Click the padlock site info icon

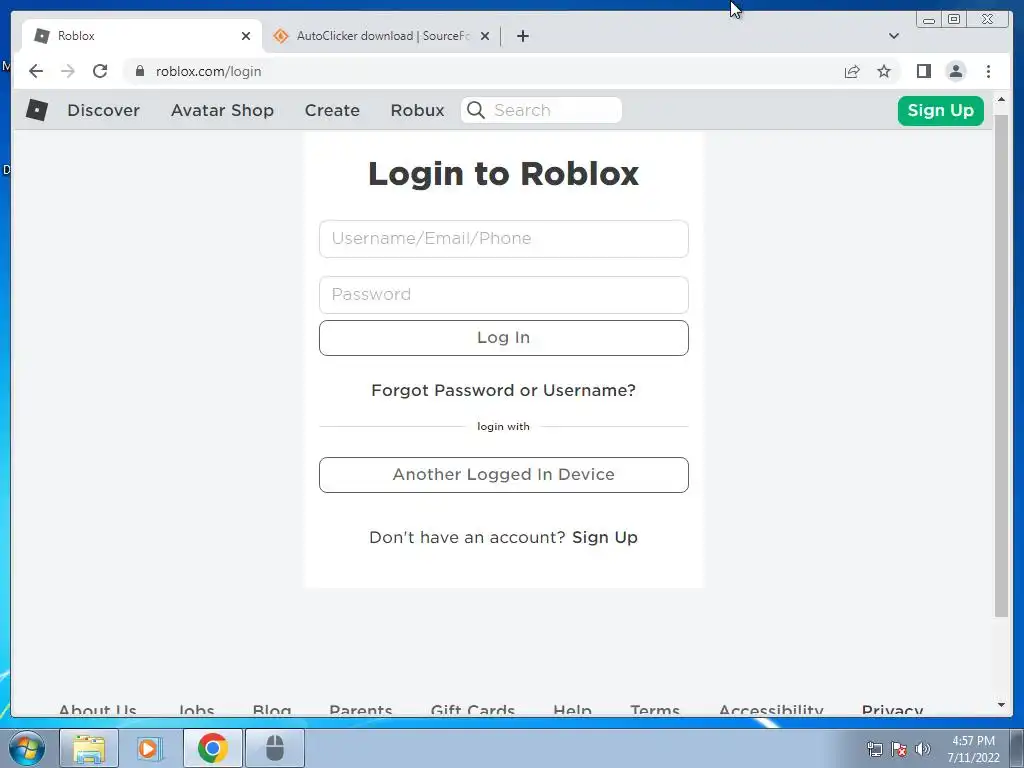pos(140,71)
